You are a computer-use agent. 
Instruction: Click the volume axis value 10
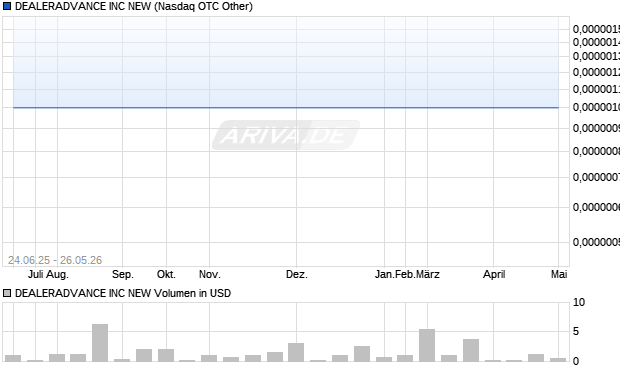[x=579, y=303]
